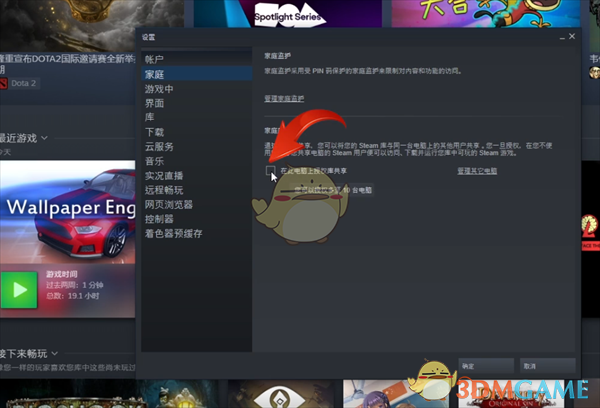Cancel settings with the 取消 button
Image resolution: width=600 pixels, height=408 pixels.
pyautogui.click(x=547, y=366)
